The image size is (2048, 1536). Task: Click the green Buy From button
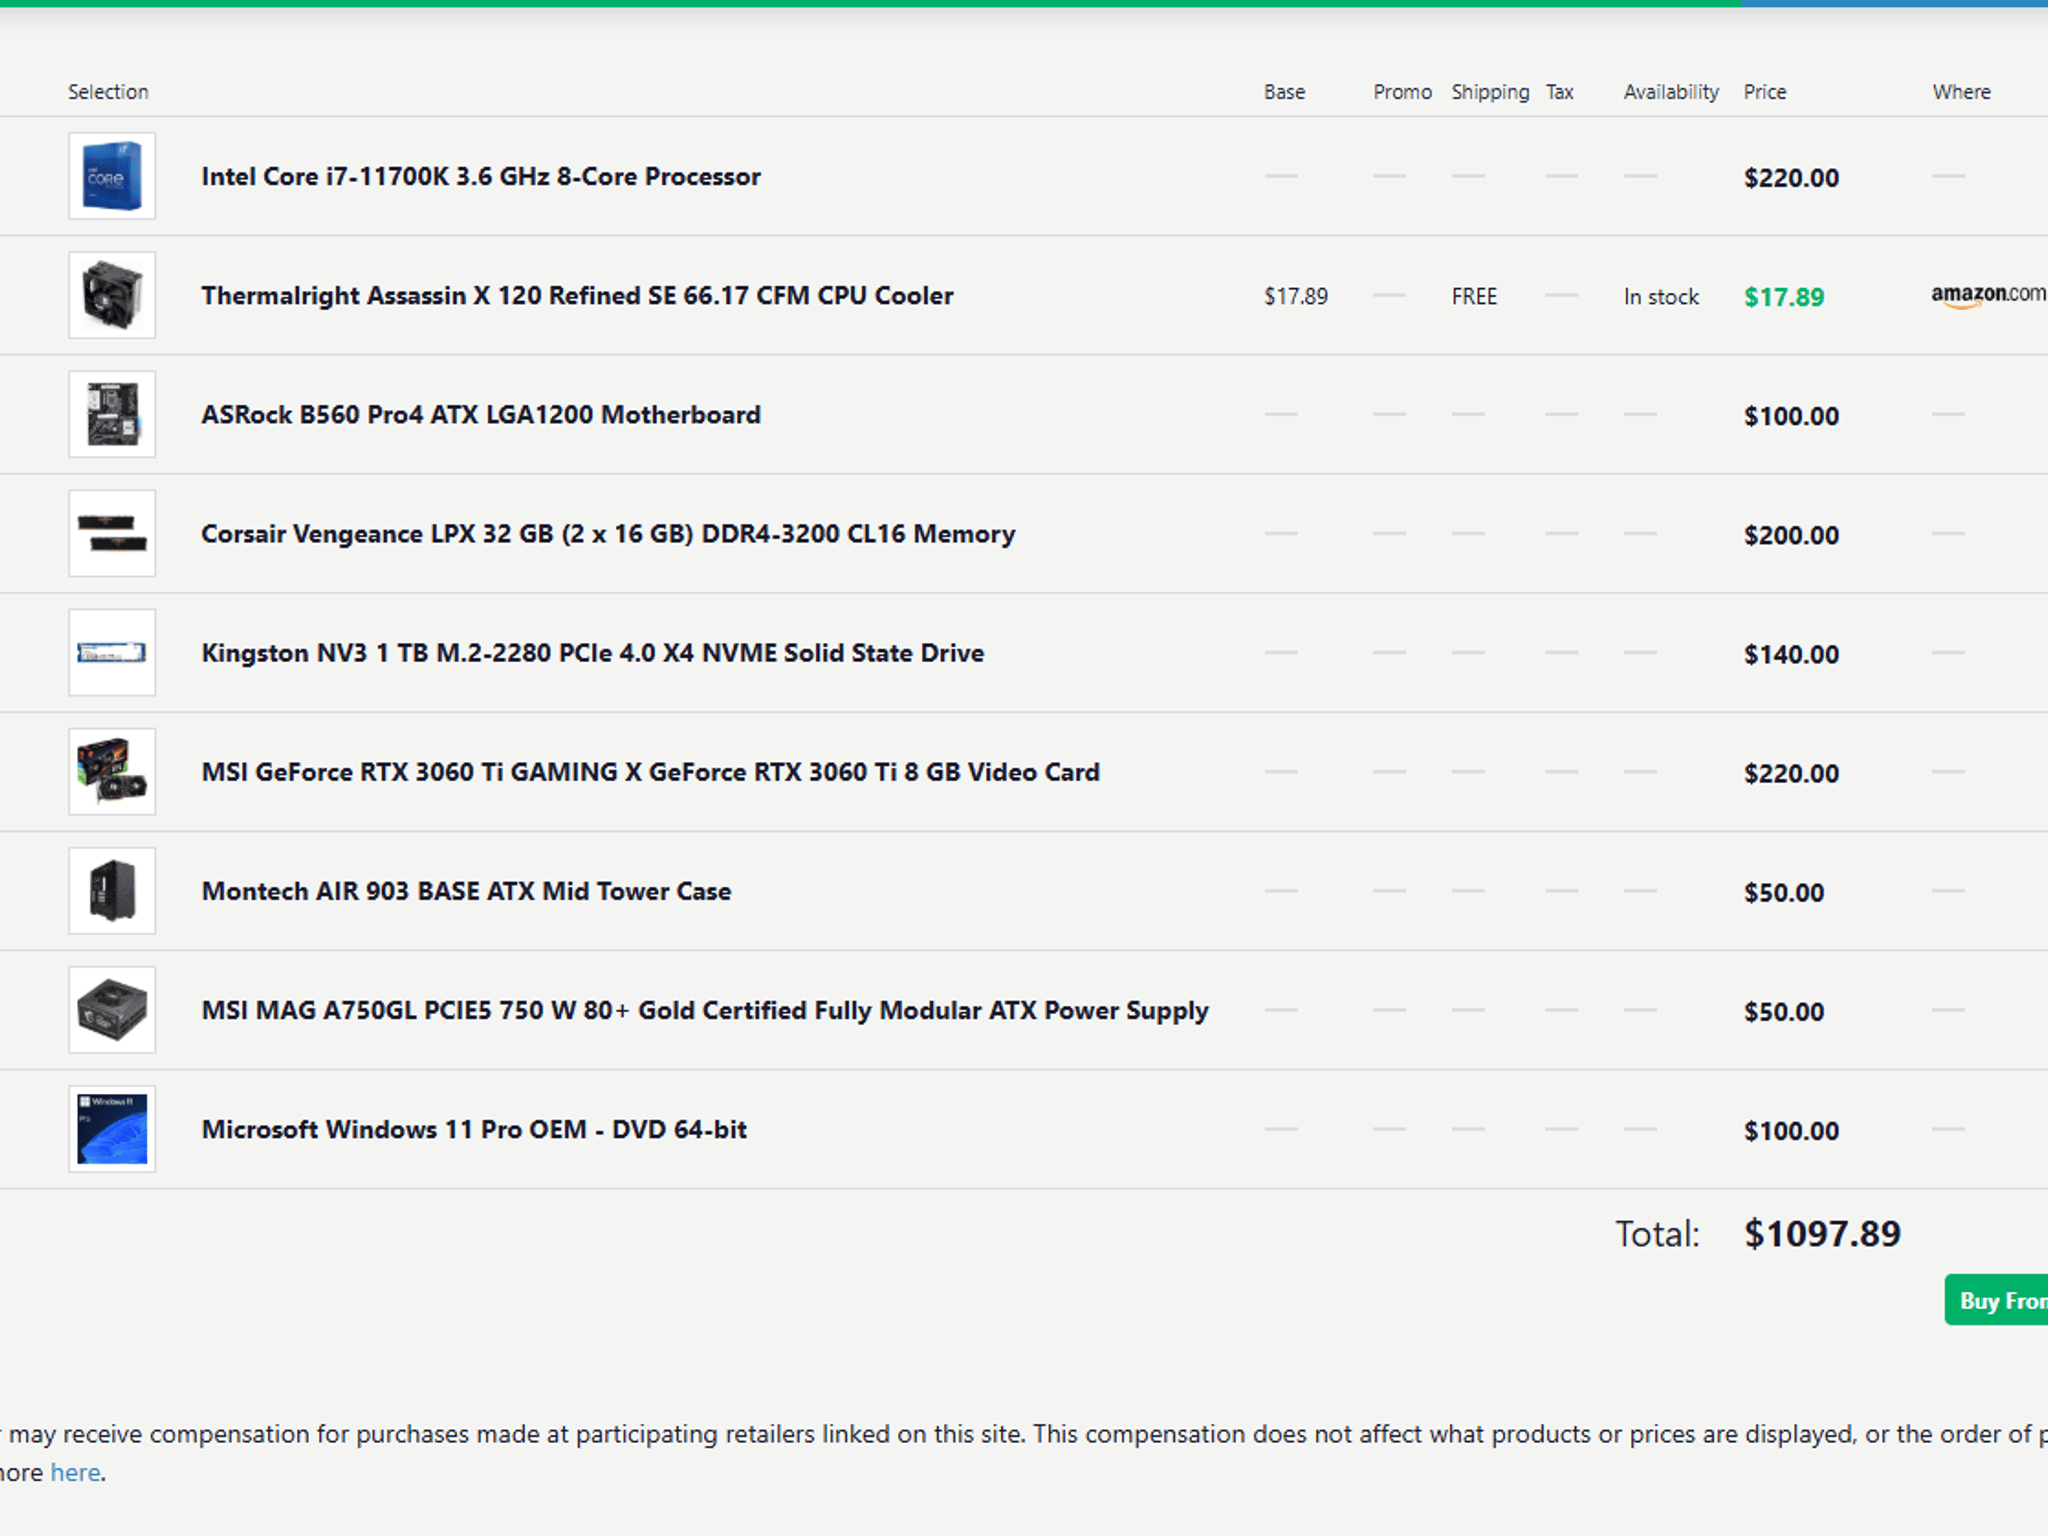click(x=1996, y=1300)
